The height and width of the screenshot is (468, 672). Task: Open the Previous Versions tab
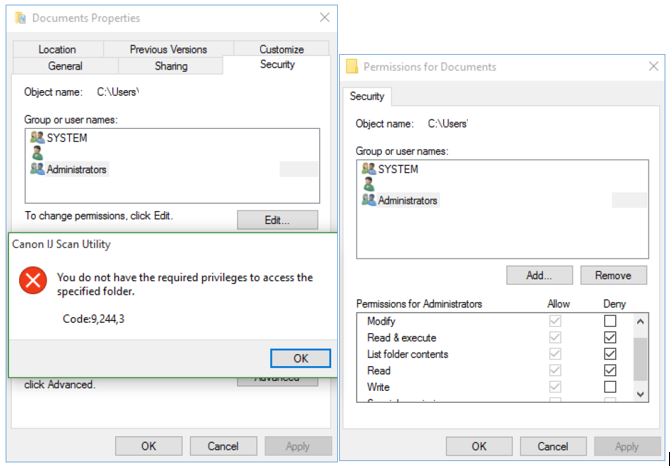(x=168, y=49)
